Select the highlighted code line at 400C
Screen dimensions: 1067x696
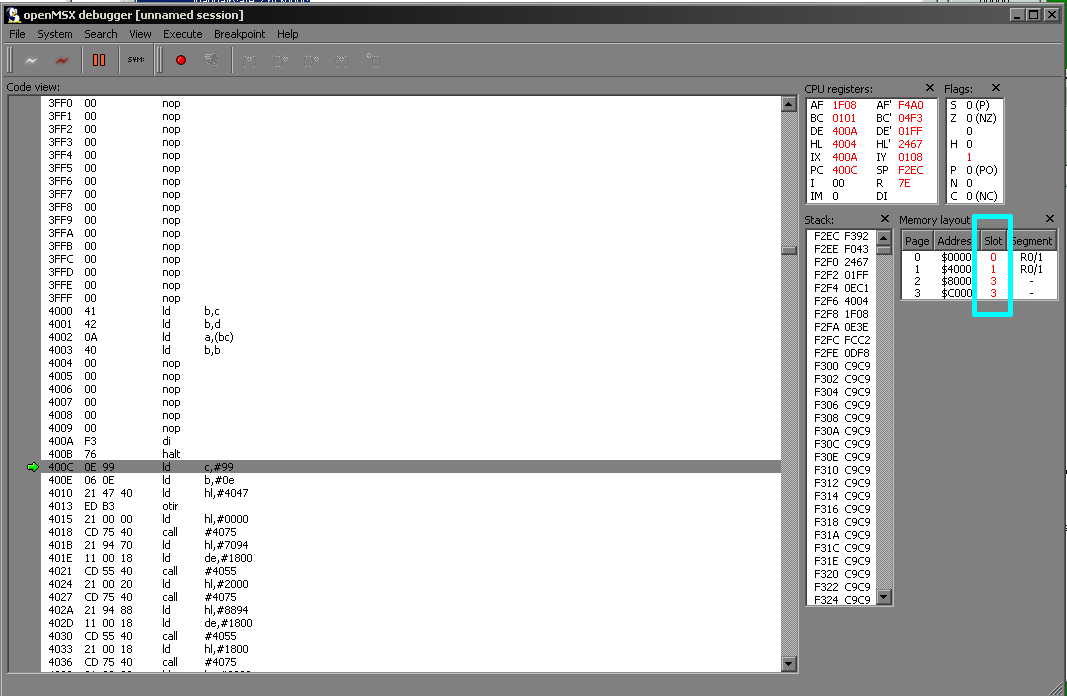click(x=400, y=467)
